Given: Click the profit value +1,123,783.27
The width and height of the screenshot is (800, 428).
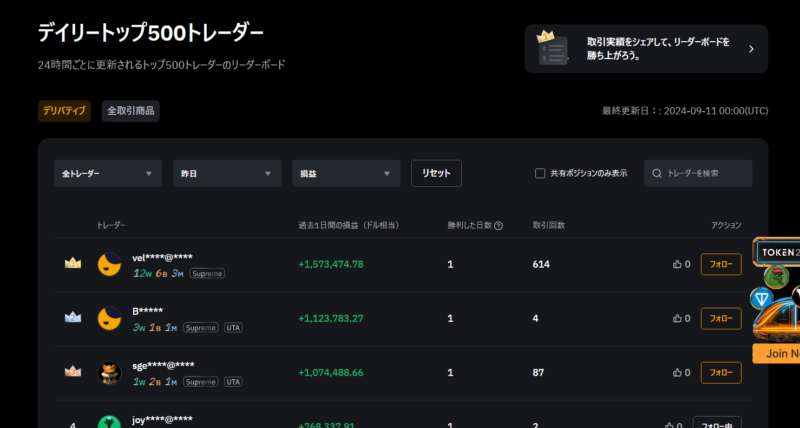Looking at the screenshot, I should pyautogui.click(x=331, y=318).
